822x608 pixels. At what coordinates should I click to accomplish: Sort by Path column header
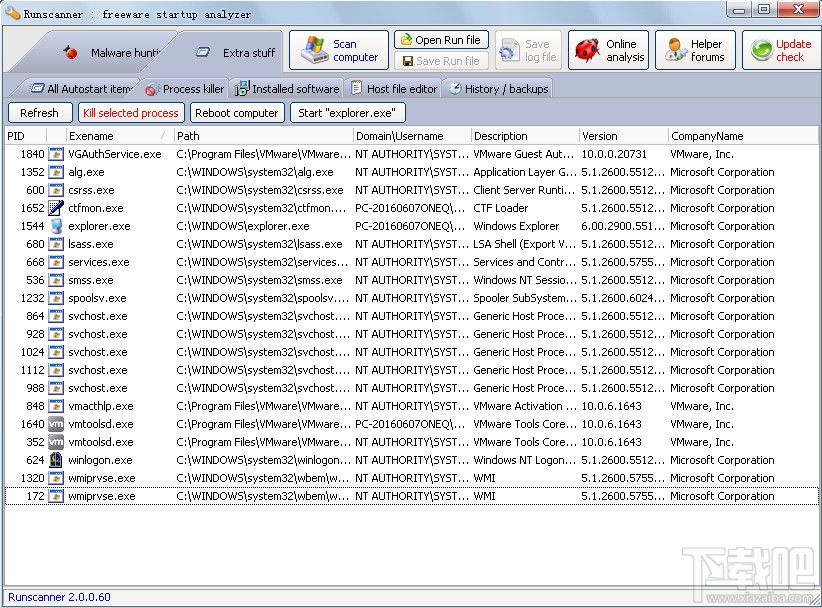(x=263, y=136)
